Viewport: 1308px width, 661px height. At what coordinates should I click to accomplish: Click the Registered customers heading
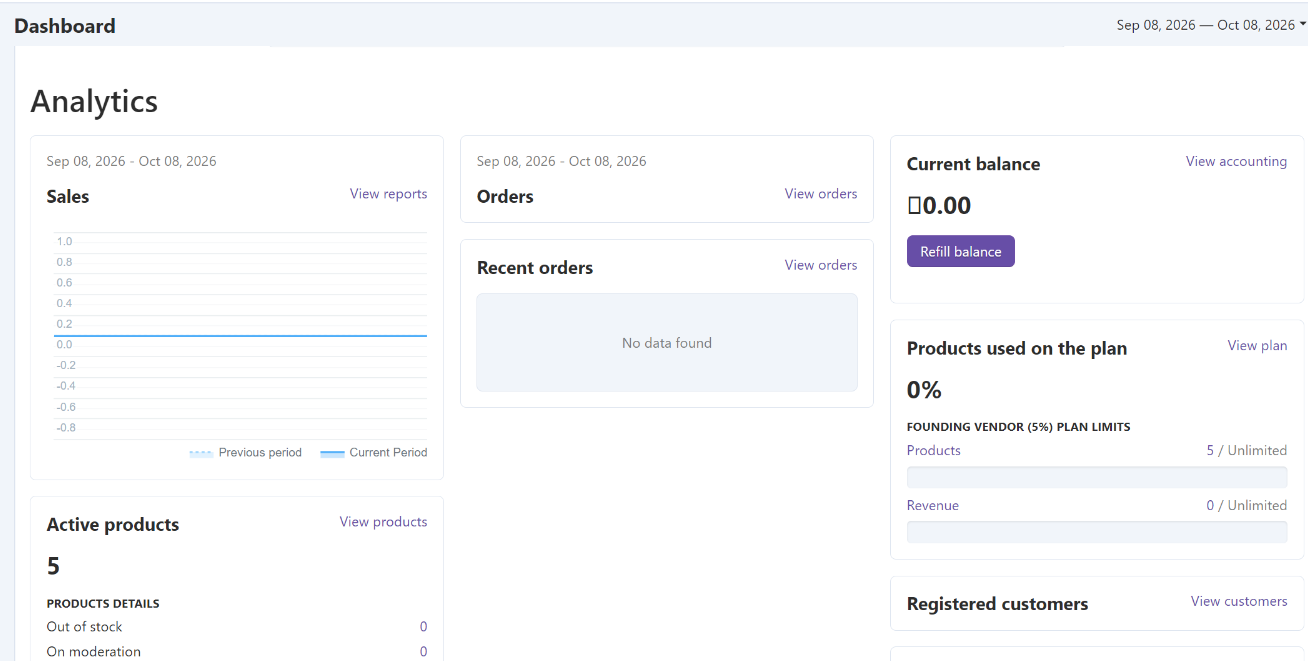(997, 604)
